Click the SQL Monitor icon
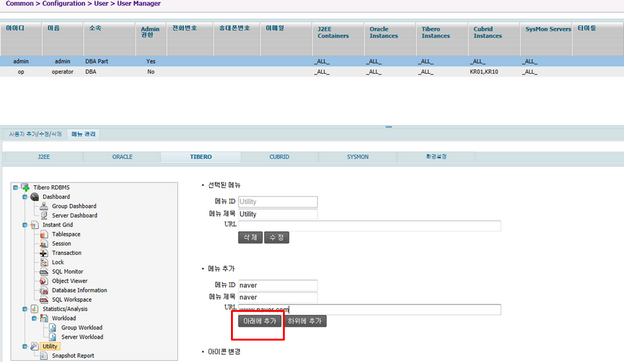This screenshot has height=362, width=624. [44, 272]
